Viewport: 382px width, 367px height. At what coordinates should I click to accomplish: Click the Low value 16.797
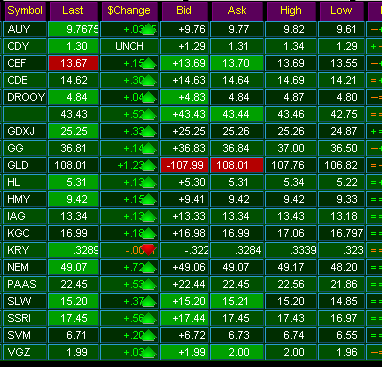tap(341, 233)
